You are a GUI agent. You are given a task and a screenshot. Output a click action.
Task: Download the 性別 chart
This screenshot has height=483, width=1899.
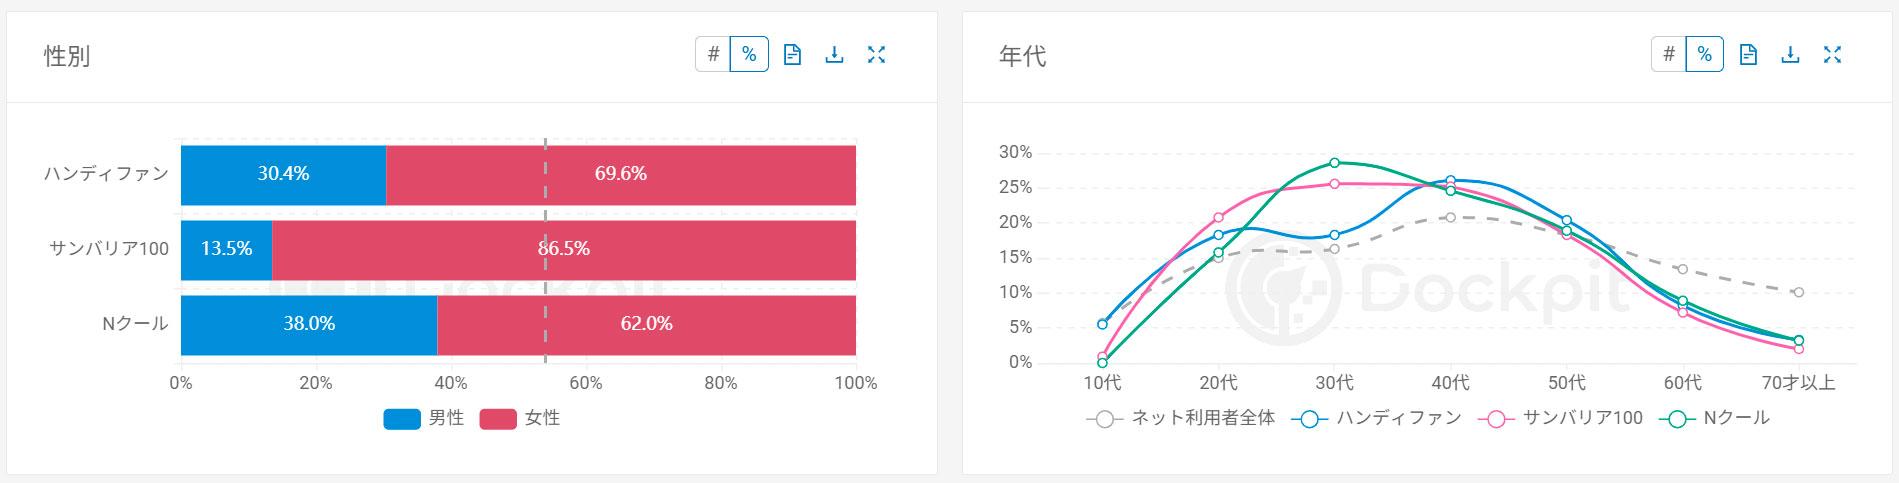pos(834,55)
